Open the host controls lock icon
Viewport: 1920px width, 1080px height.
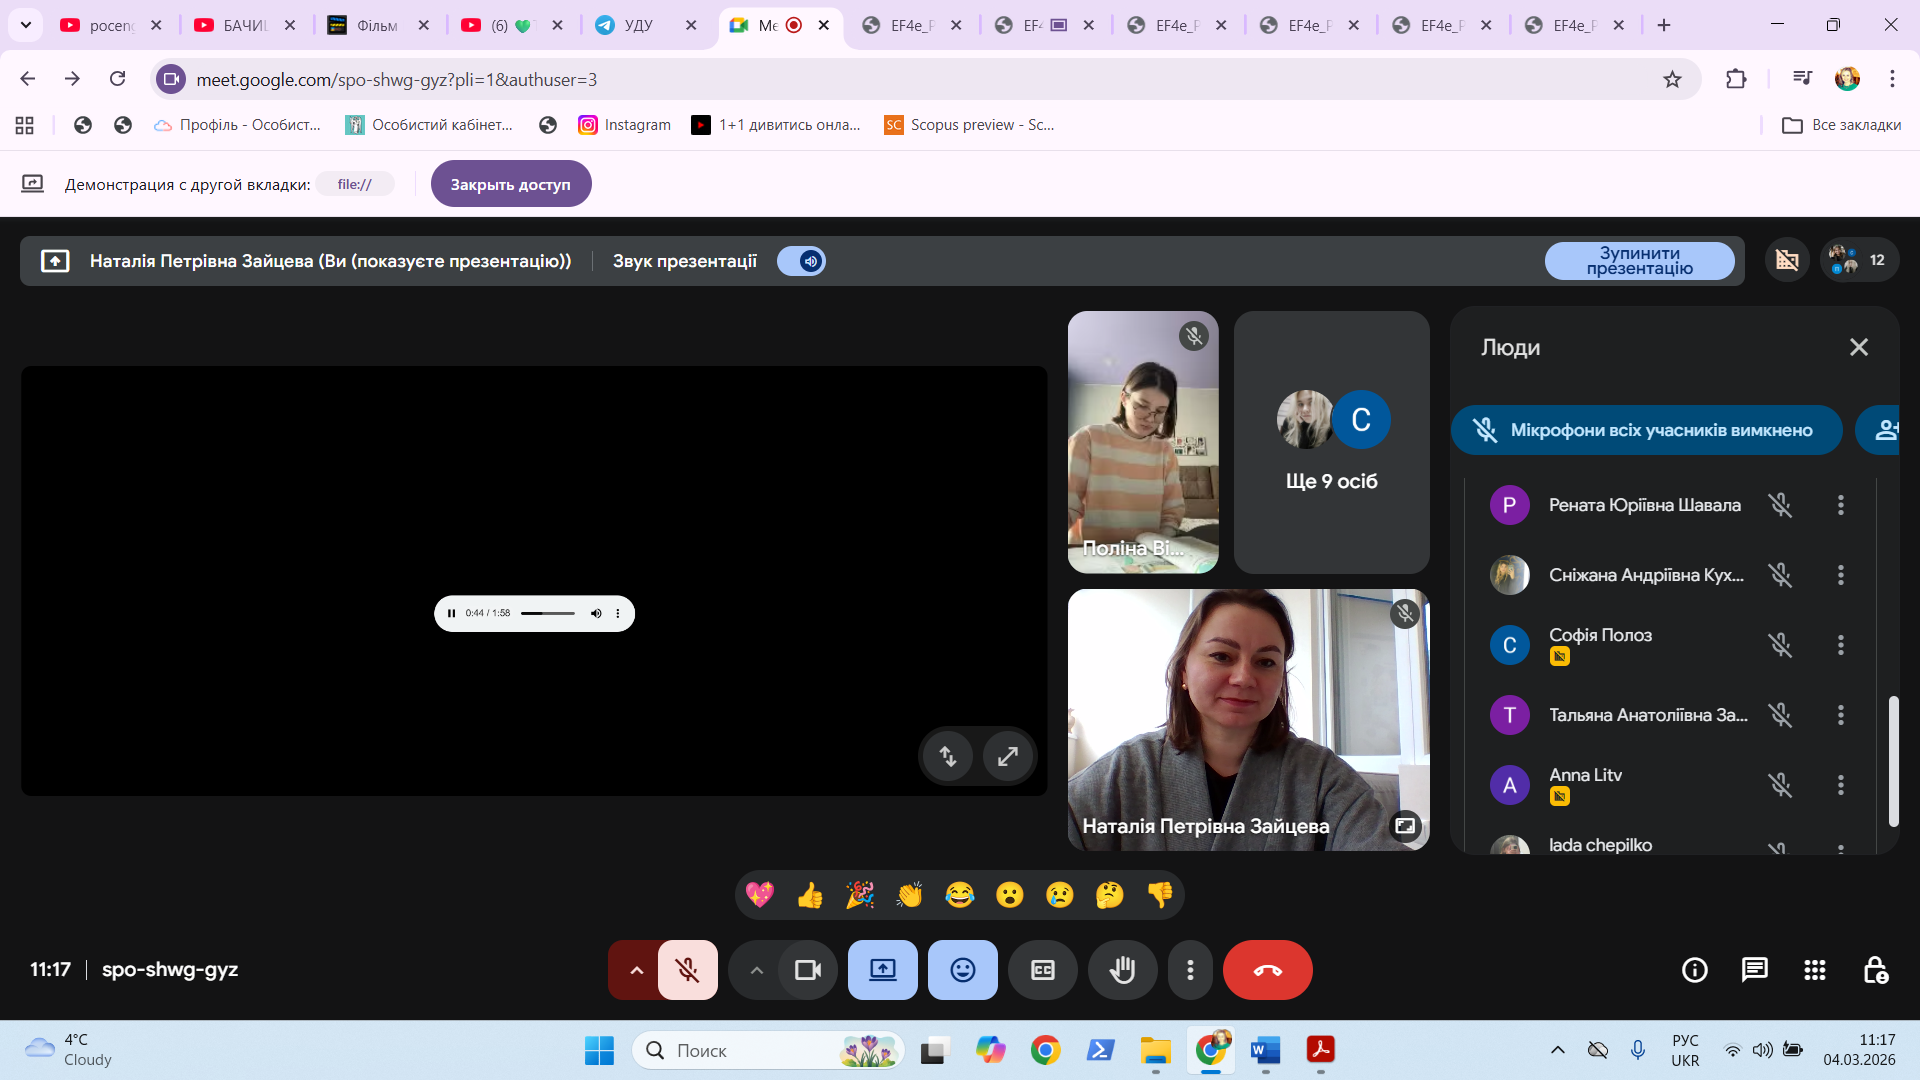(1875, 970)
